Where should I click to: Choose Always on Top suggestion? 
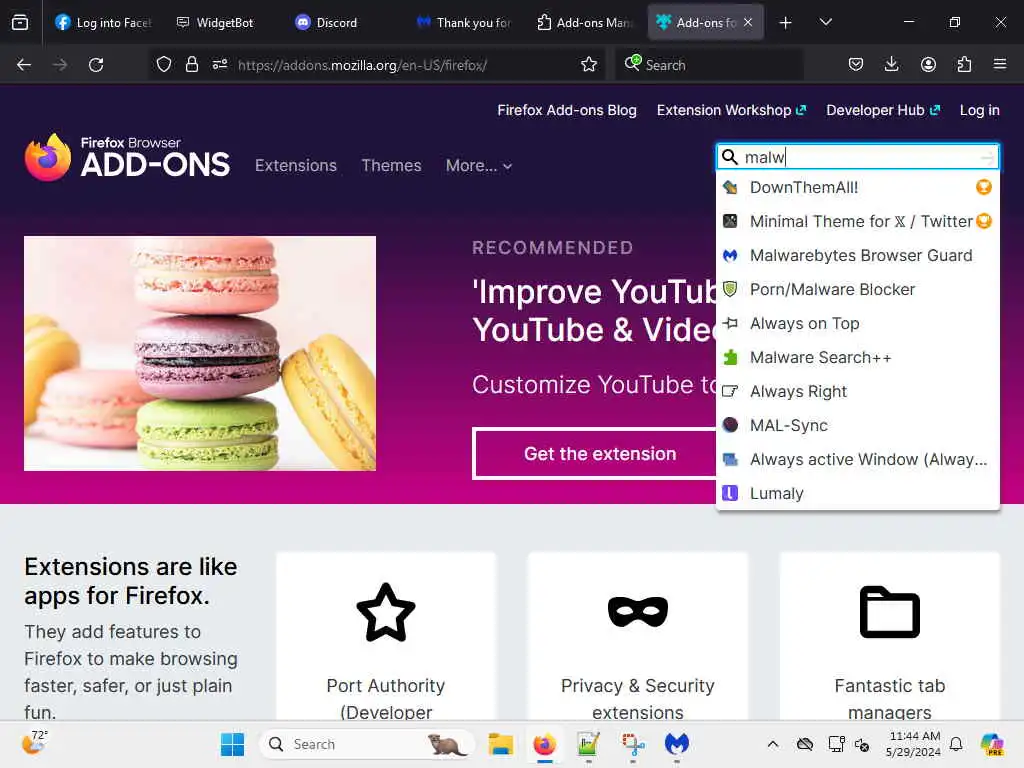[857, 323]
